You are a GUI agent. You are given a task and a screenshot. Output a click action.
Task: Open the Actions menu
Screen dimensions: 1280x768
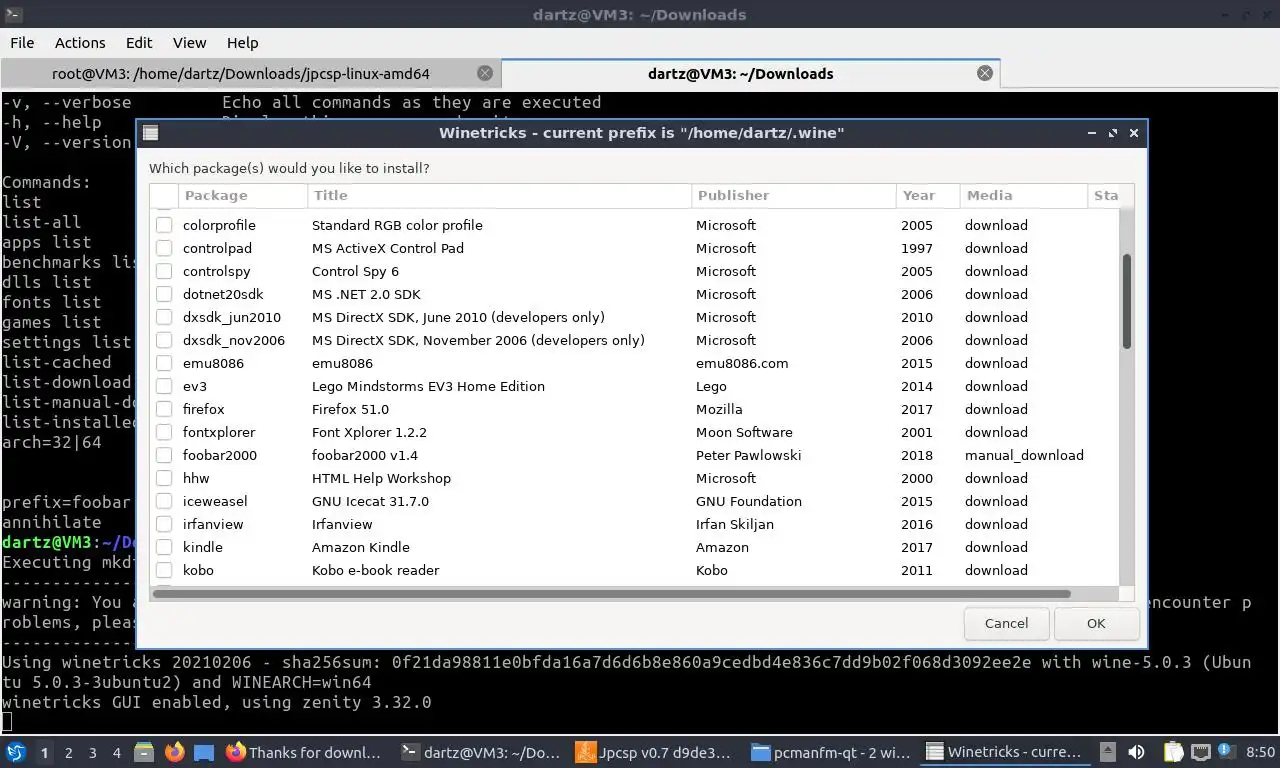80,43
